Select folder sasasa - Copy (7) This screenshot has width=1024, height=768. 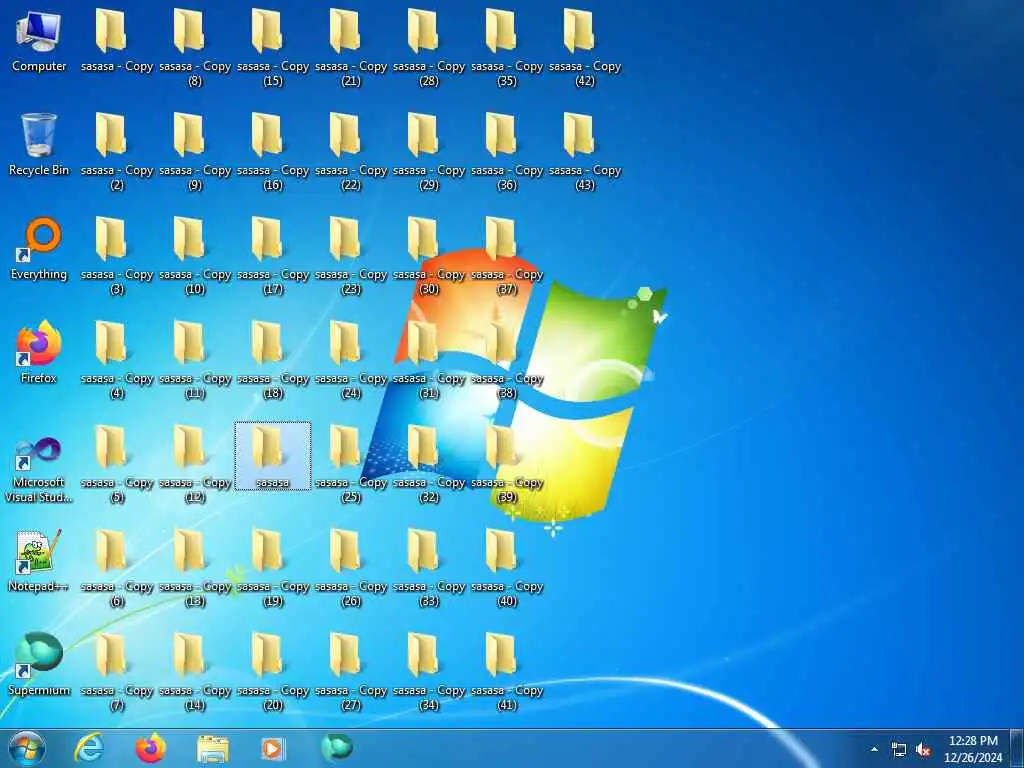click(117, 671)
